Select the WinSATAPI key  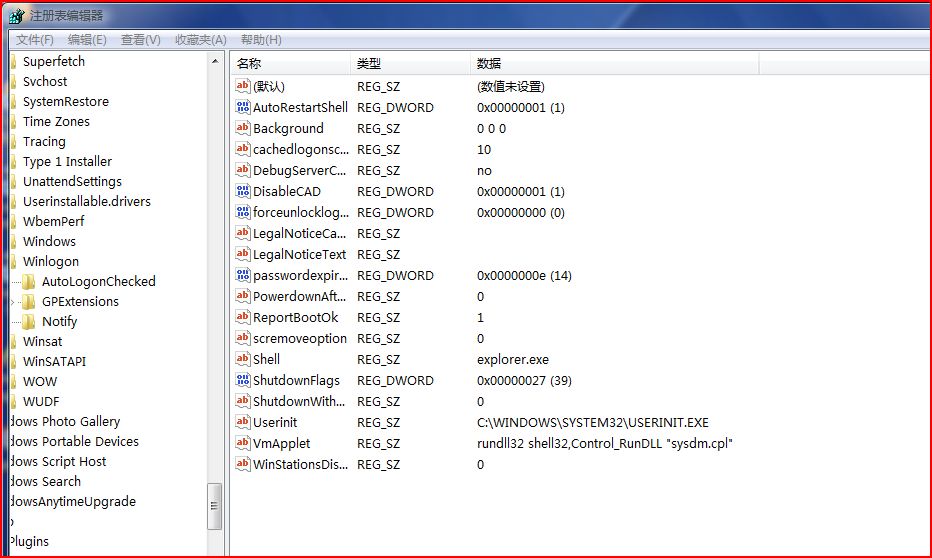(x=54, y=361)
